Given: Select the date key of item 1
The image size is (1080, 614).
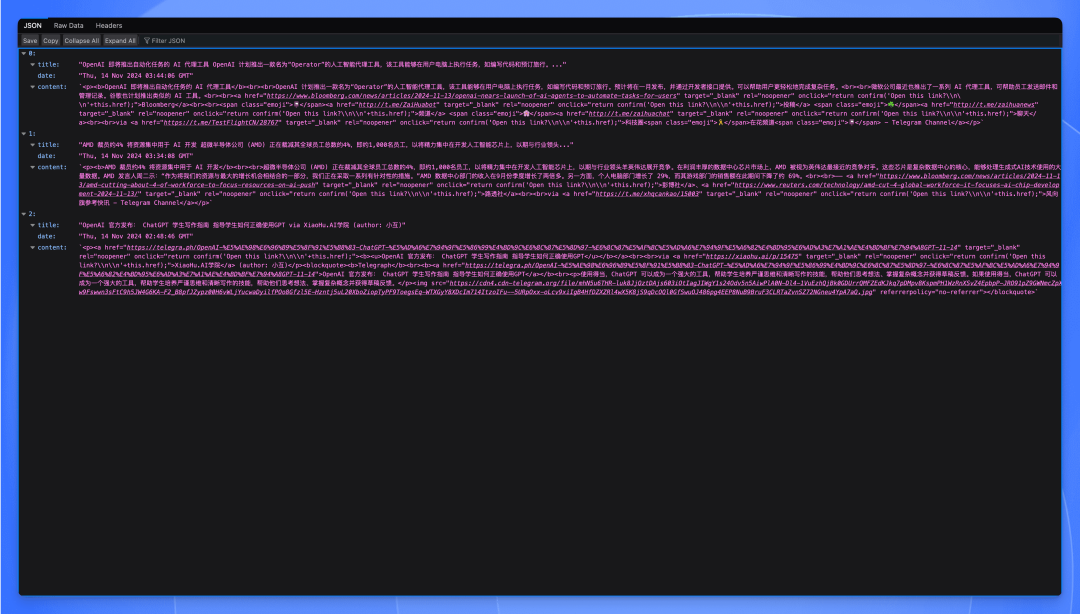Looking at the screenshot, I should pyautogui.click(x=46, y=156).
